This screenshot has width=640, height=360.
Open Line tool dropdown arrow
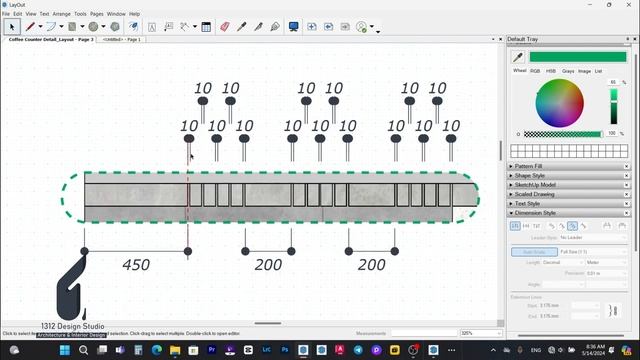point(40,27)
